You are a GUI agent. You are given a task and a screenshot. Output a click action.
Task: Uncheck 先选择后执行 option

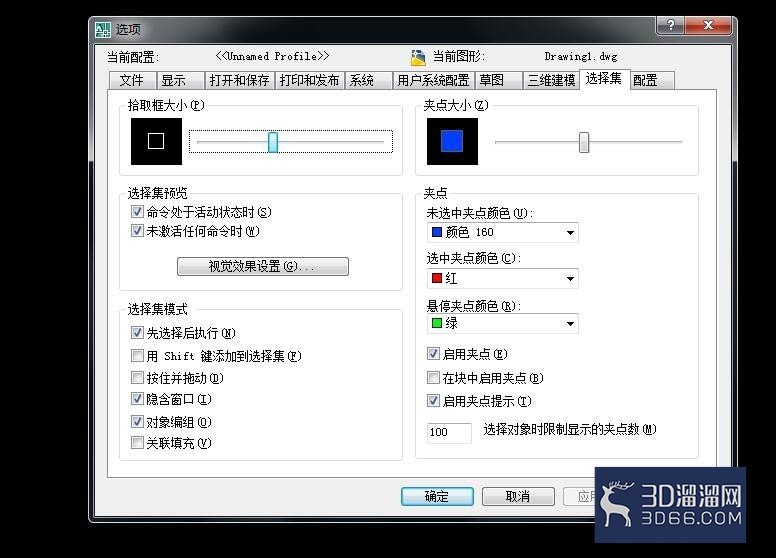(x=137, y=332)
